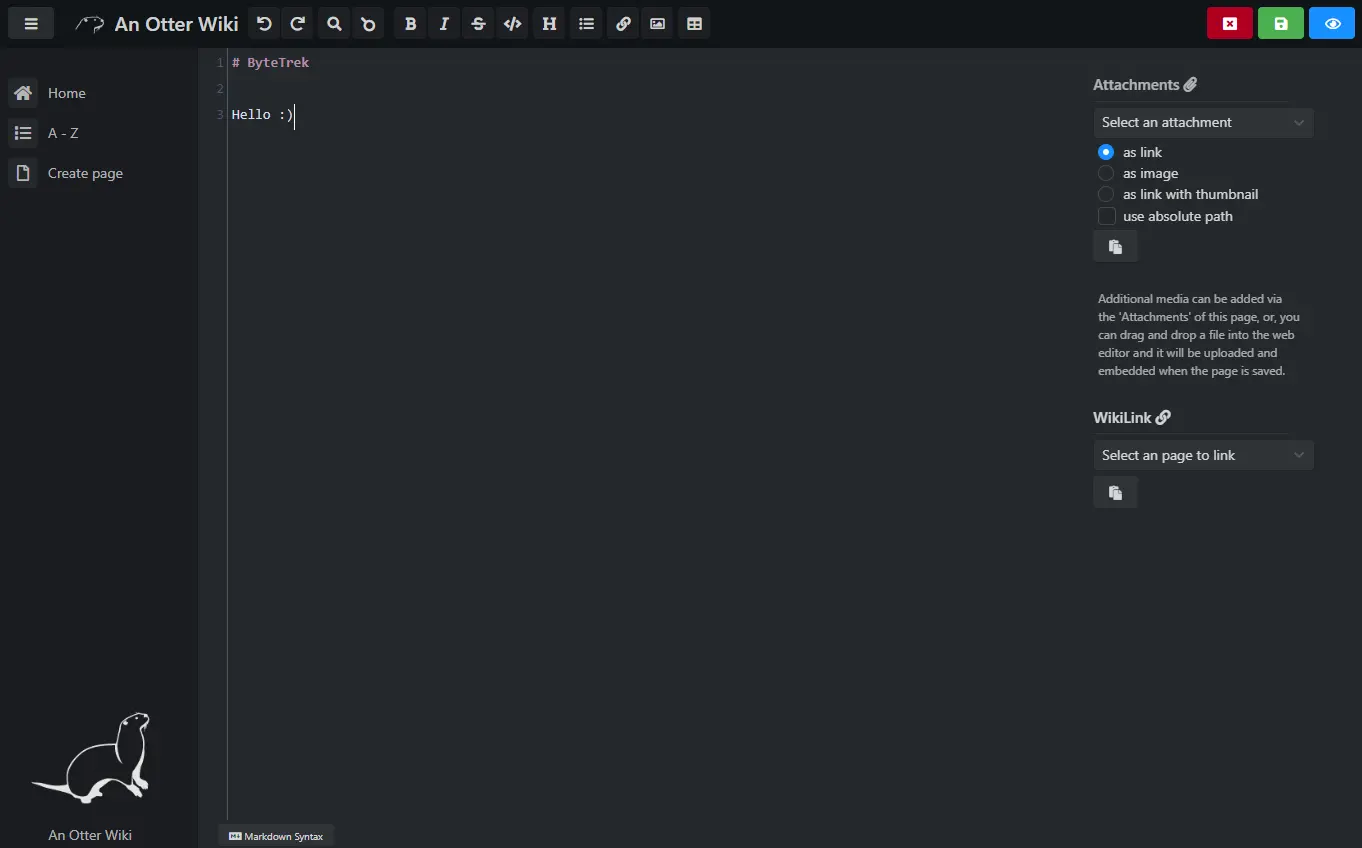Open the A - Z page index
Image resolution: width=1362 pixels, height=848 pixels.
pos(62,132)
